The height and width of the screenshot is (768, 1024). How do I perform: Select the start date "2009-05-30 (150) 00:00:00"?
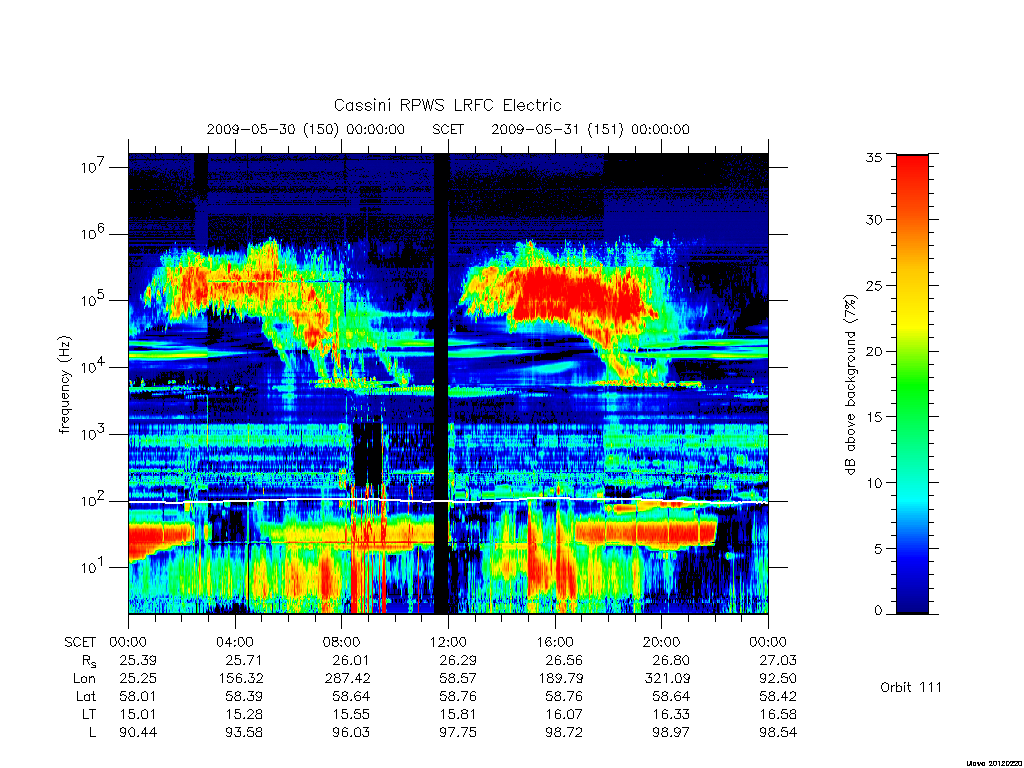pyautogui.click(x=306, y=129)
